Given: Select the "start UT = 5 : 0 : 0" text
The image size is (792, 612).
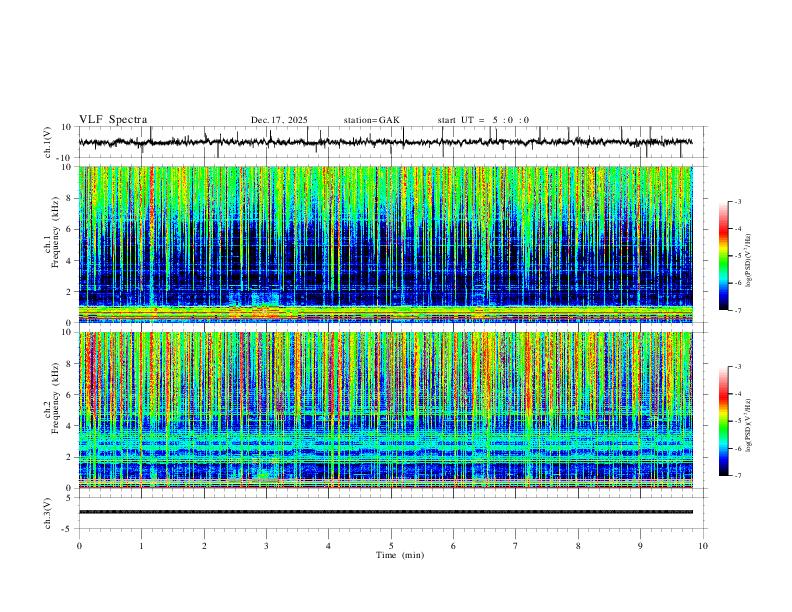Looking at the screenshot, I should (483, 120).
